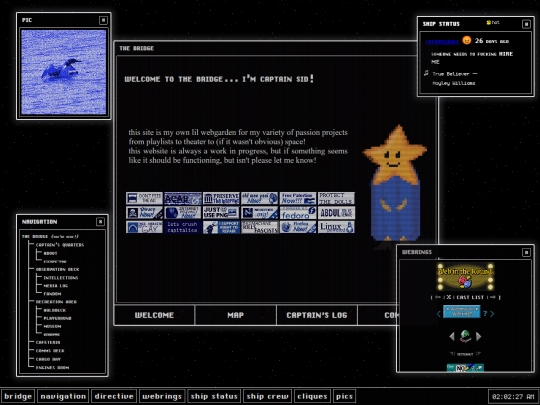Click the webrings taskbar button
This screenshot has height=405, width=540.
162,396
